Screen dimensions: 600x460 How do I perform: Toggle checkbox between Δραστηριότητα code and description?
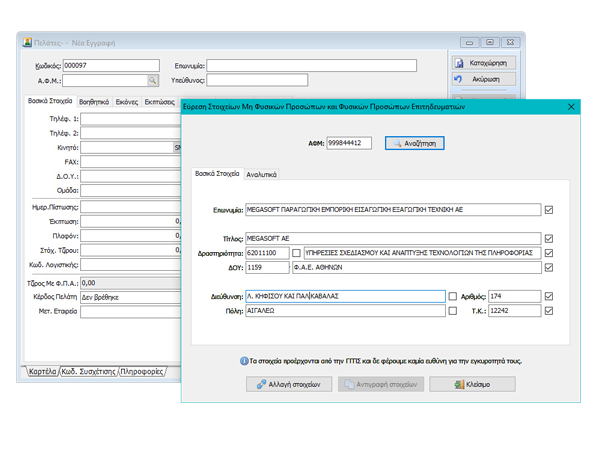click(296, 253)
